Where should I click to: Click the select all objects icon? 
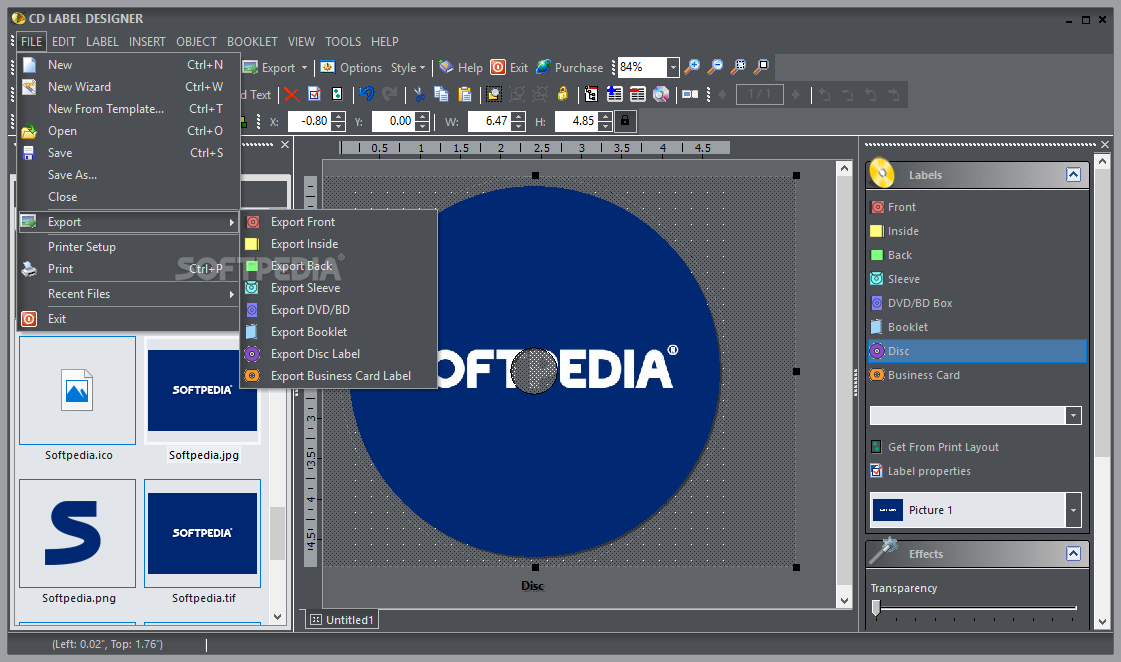(x=493, y=94)
